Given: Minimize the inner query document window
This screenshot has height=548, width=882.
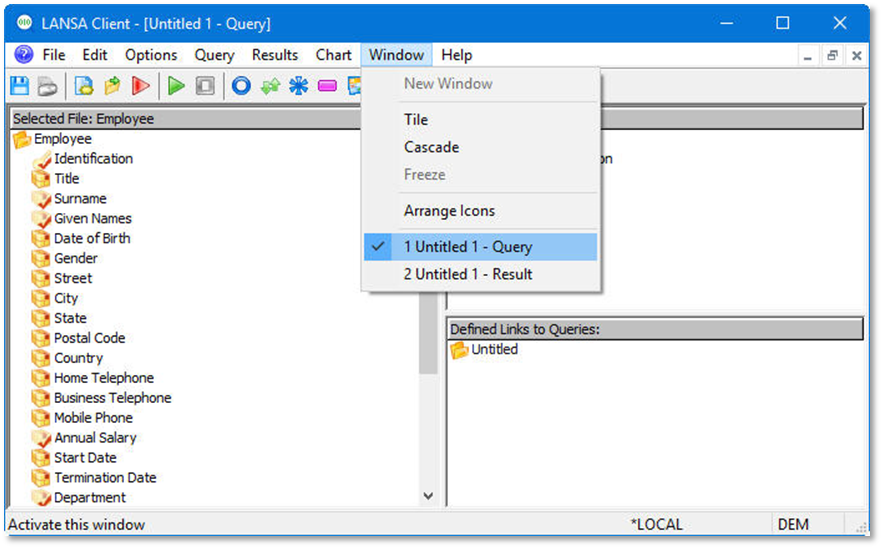Looking at the screenshot, I should pyautogui.click(x=808, y=56).
